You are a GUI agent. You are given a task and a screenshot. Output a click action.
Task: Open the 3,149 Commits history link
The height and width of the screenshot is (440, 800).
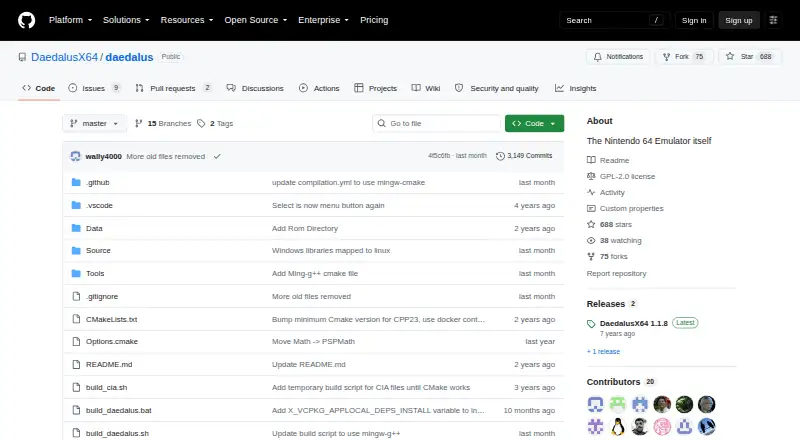[x=524, y=156]
